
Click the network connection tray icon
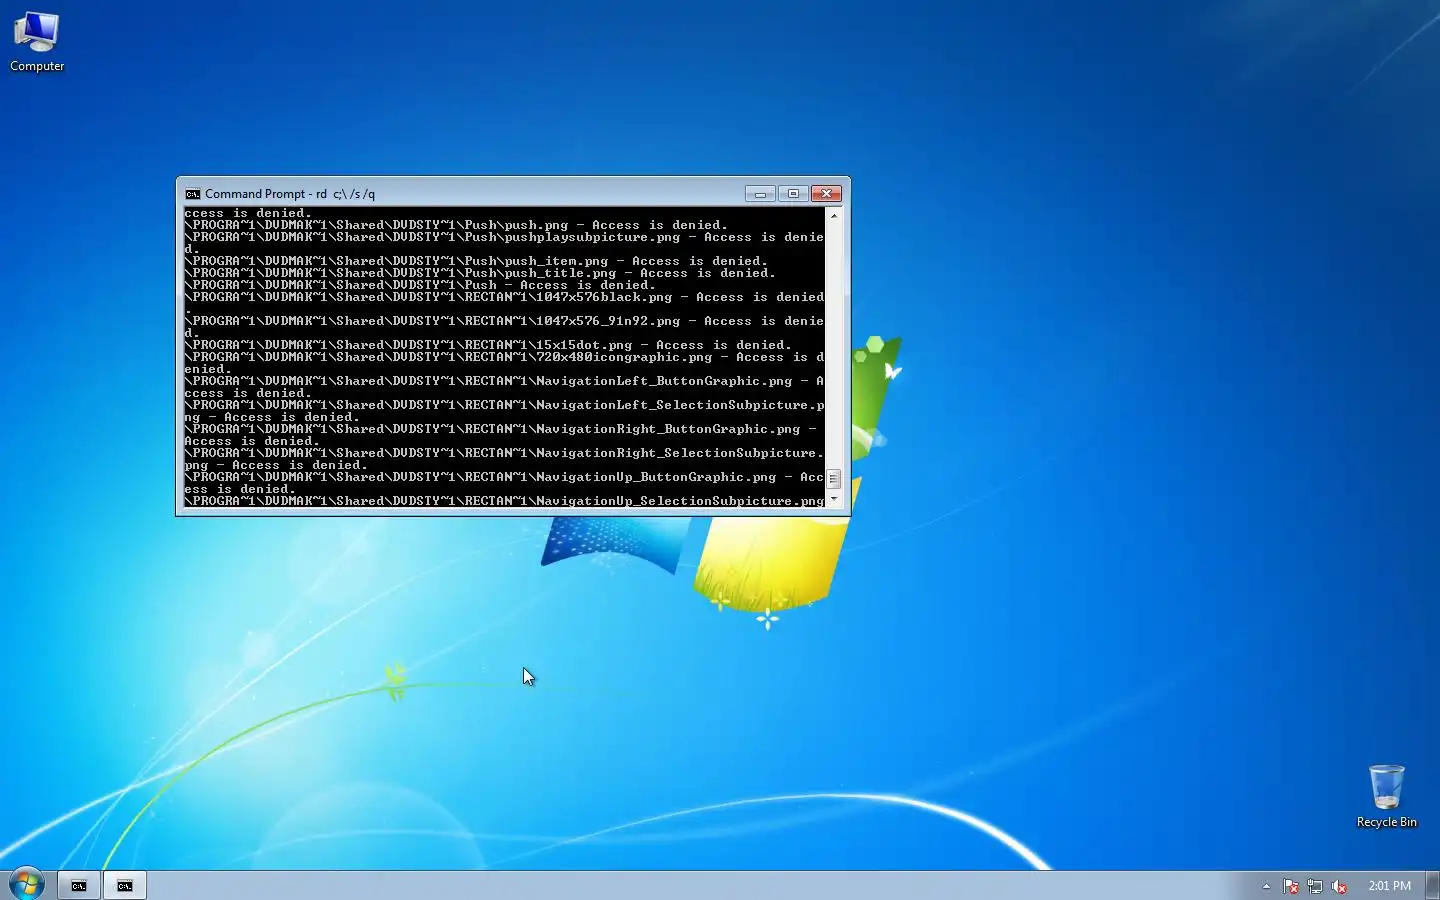[x=1315, y=886]
